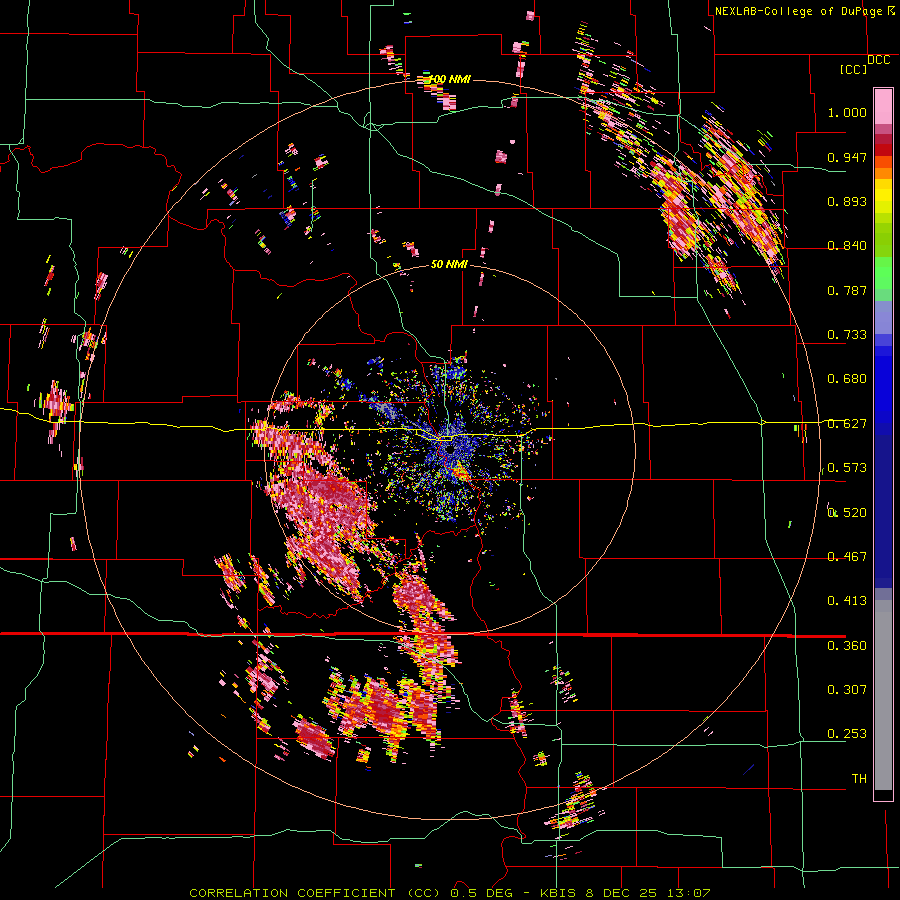Viewport: 900px width, 900px height.
Task: Select the 0.360 scale value
Action: point(847,646)
